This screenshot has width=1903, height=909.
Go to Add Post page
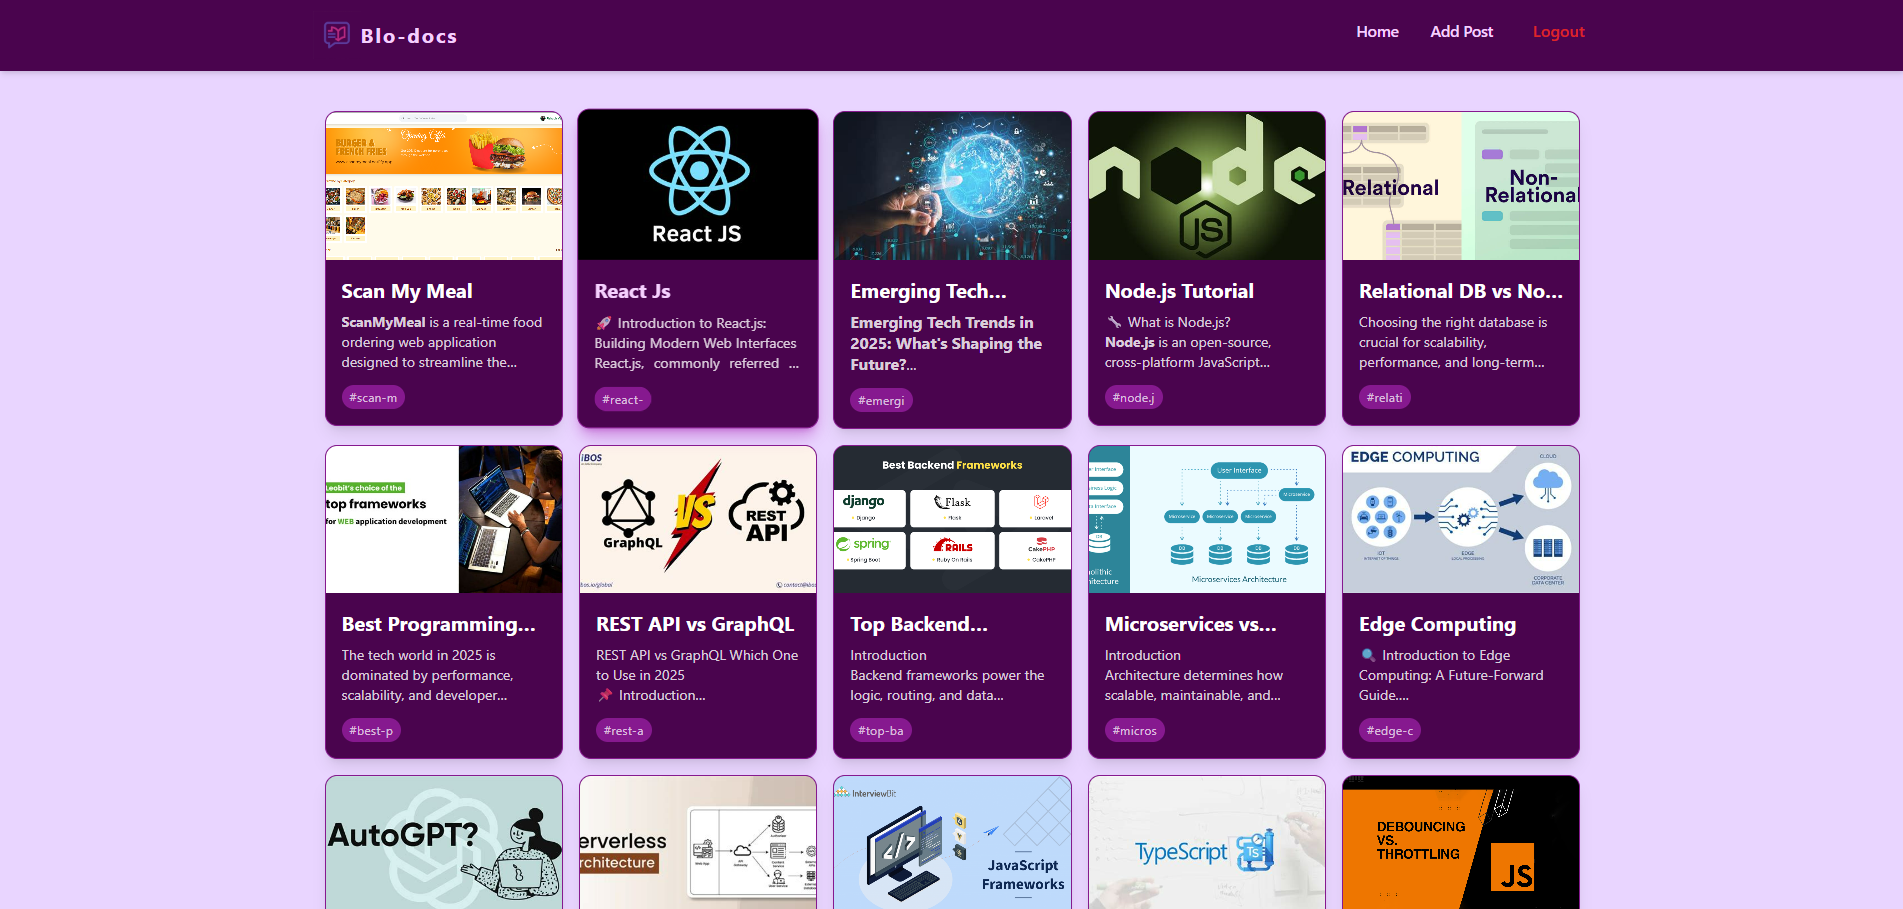1461,32
